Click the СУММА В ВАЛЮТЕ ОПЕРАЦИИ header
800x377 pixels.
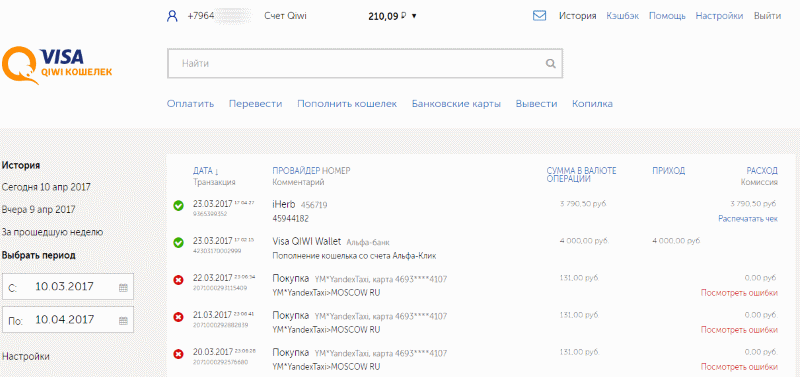pos(581,175)
